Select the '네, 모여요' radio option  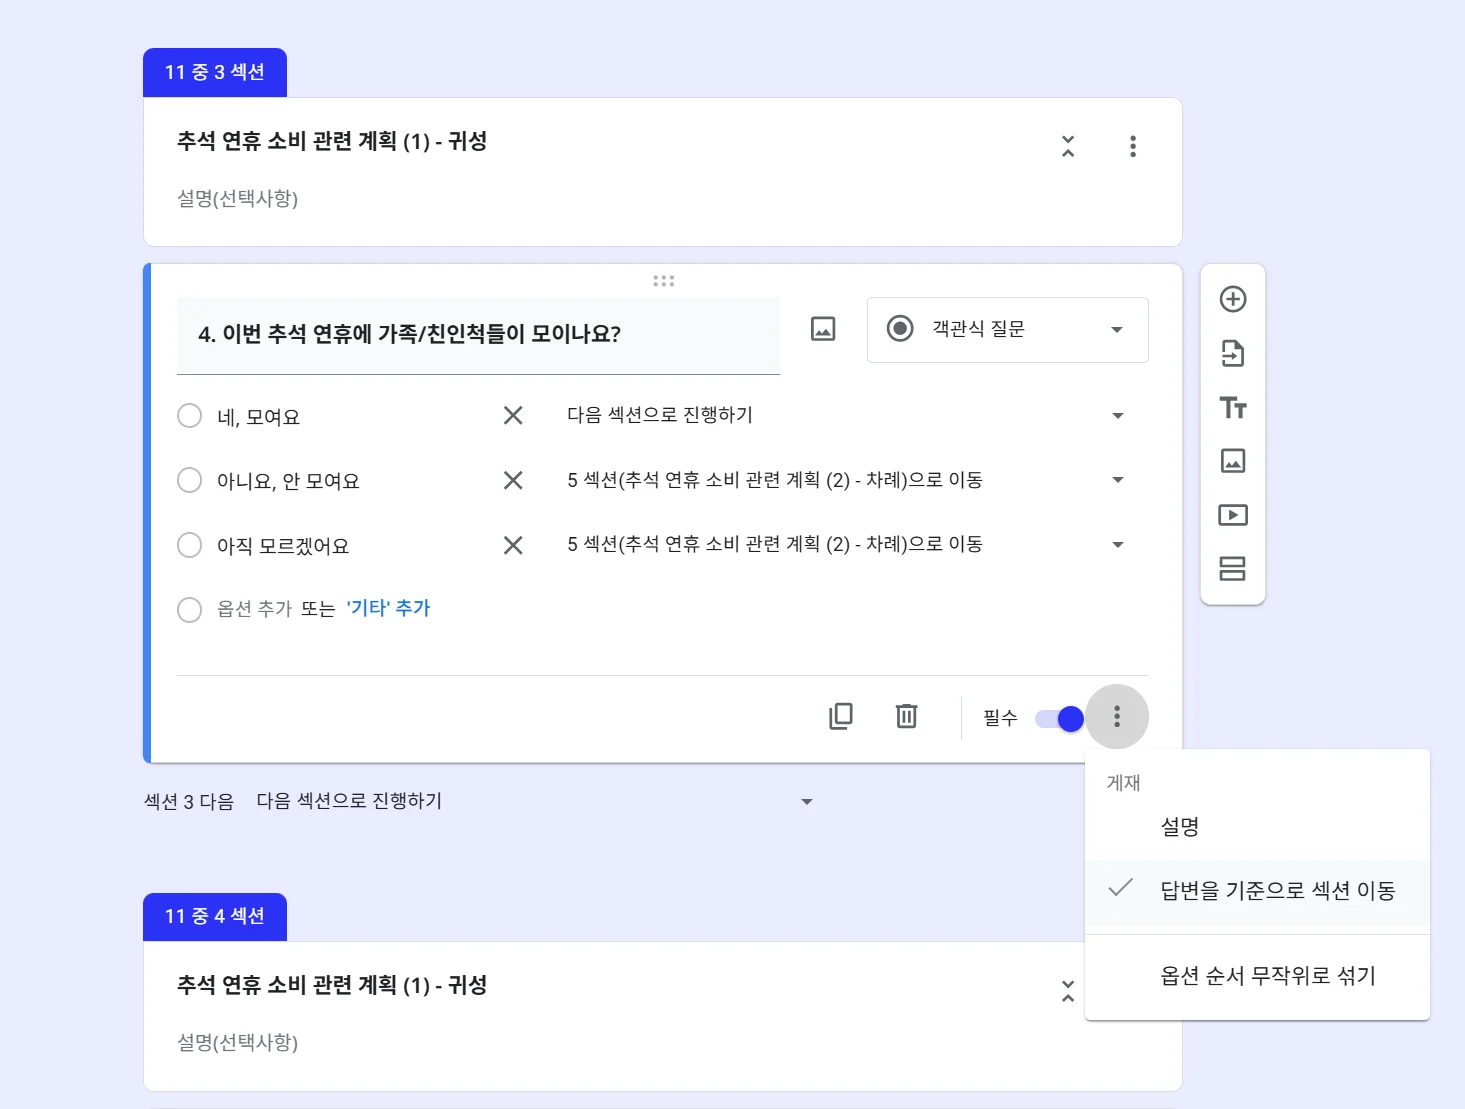190,415
